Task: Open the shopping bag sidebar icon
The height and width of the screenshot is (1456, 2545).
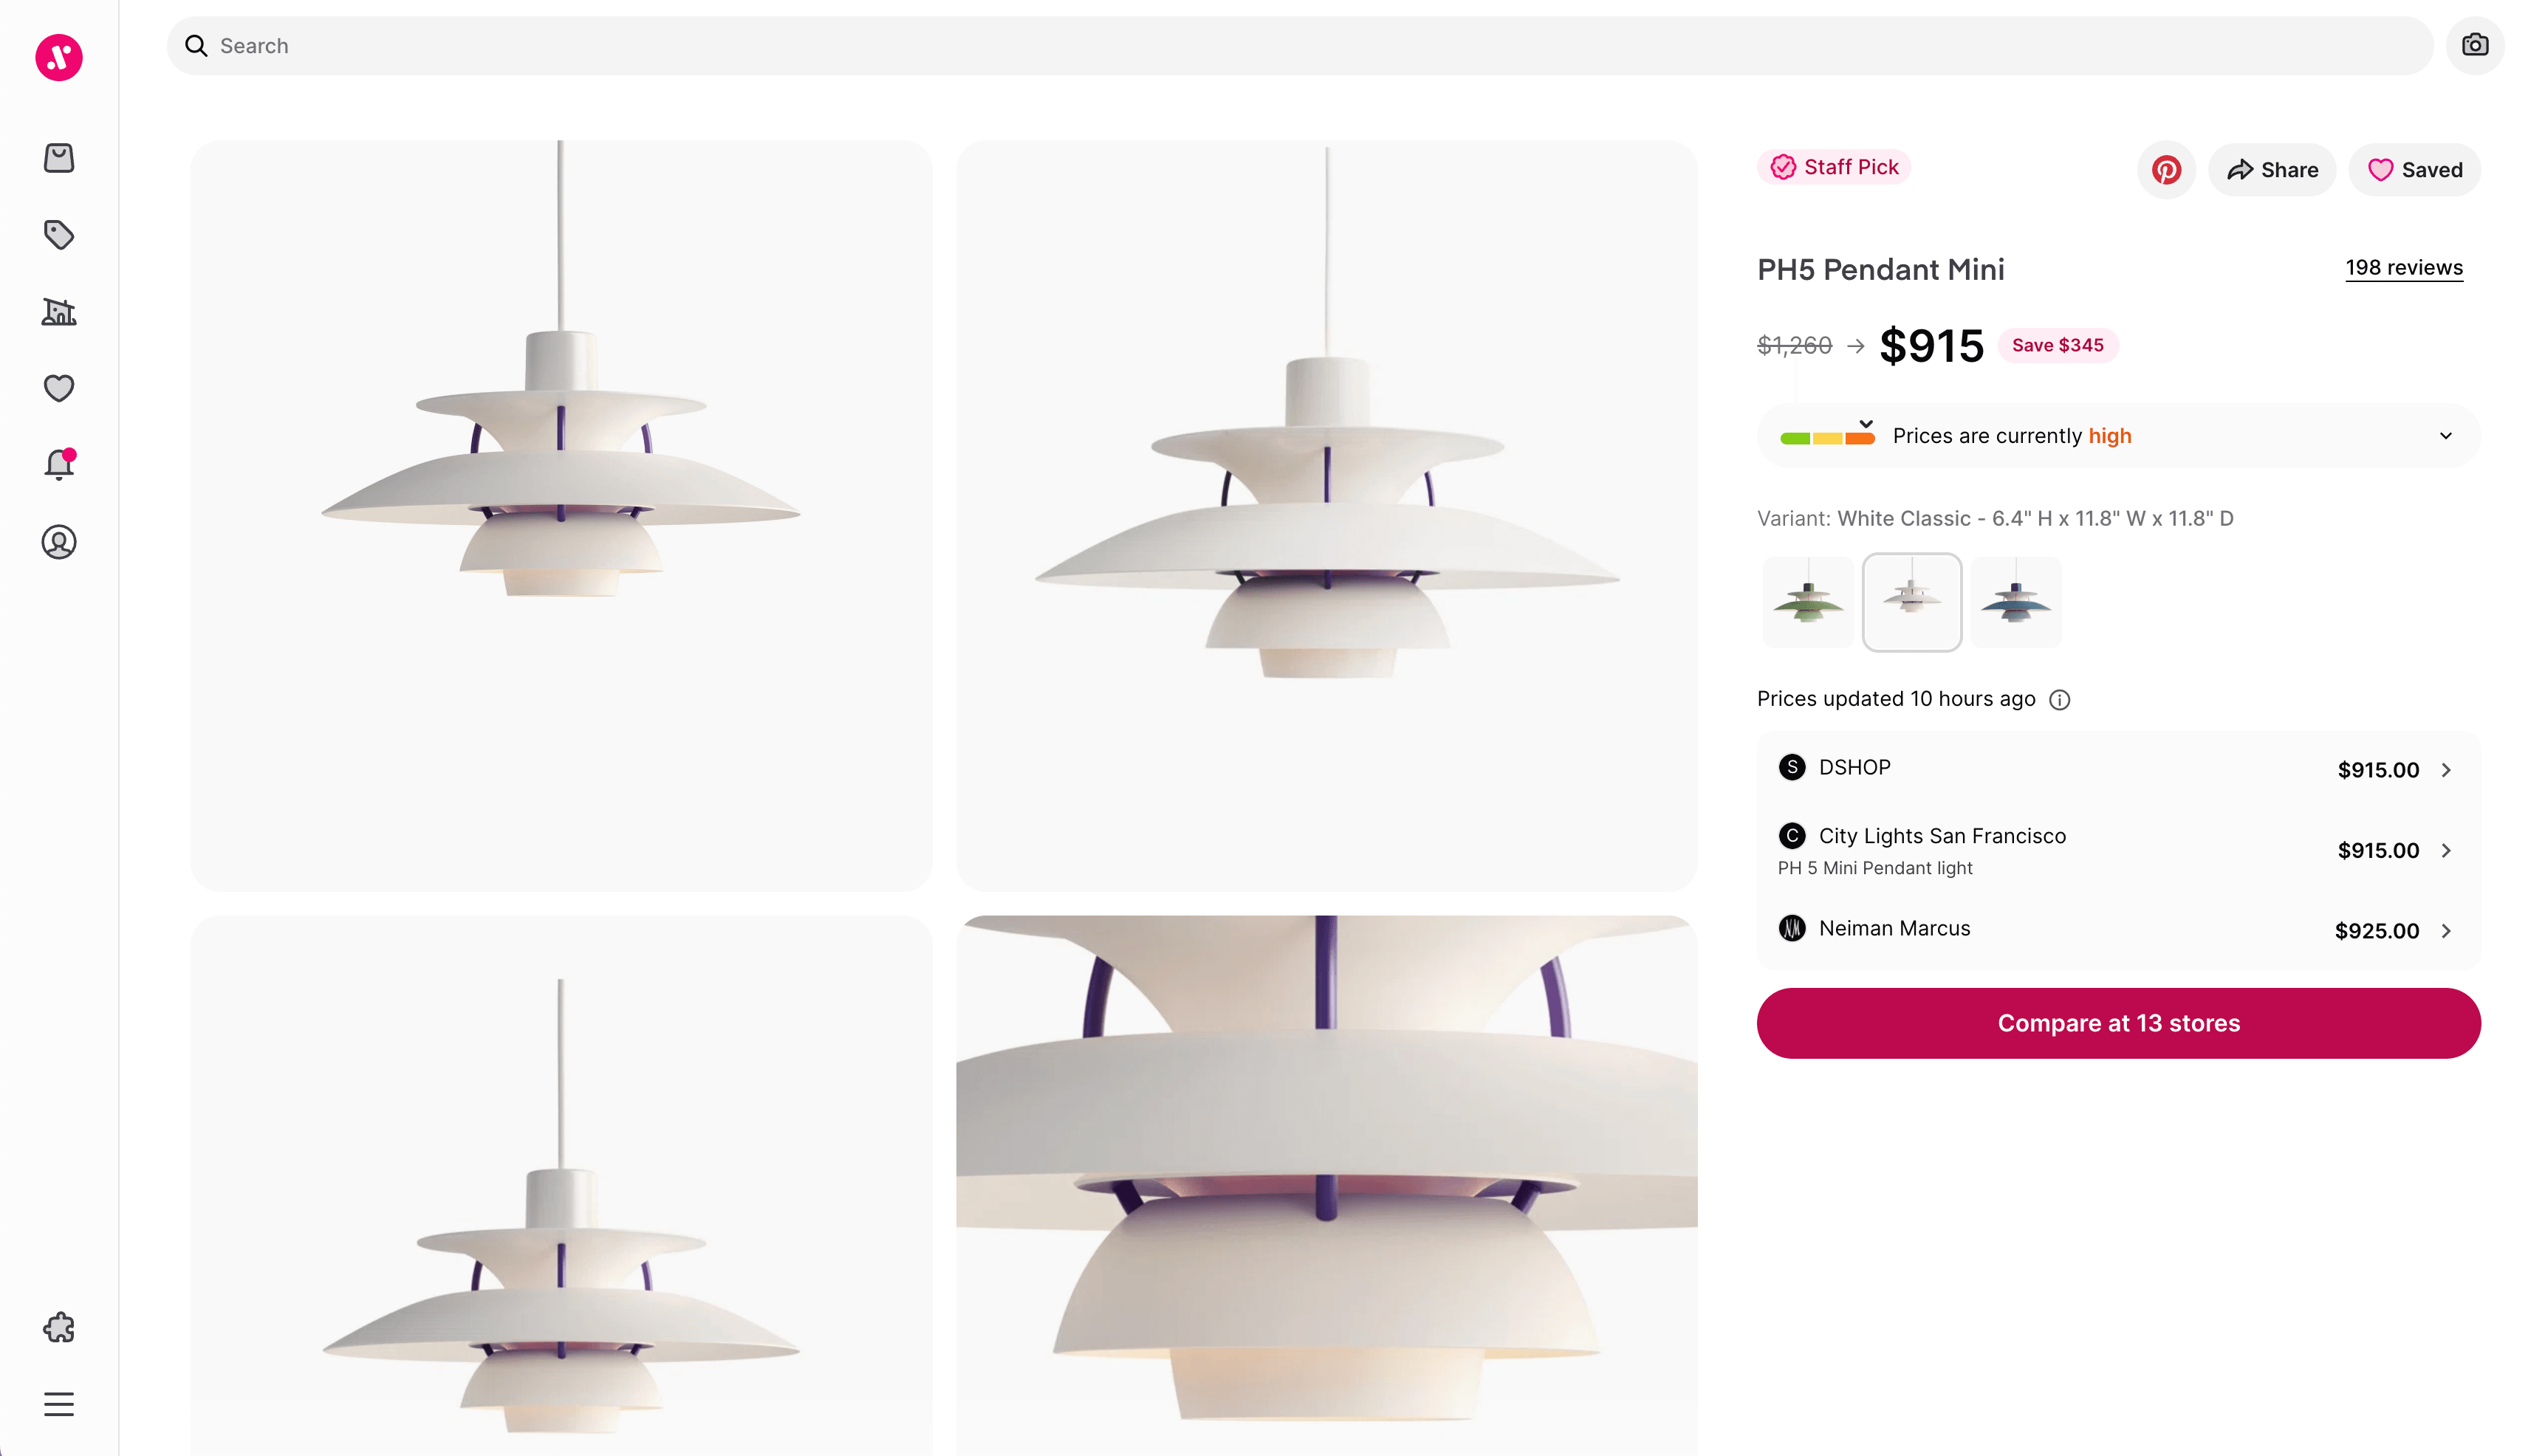Action: (59, 158)
